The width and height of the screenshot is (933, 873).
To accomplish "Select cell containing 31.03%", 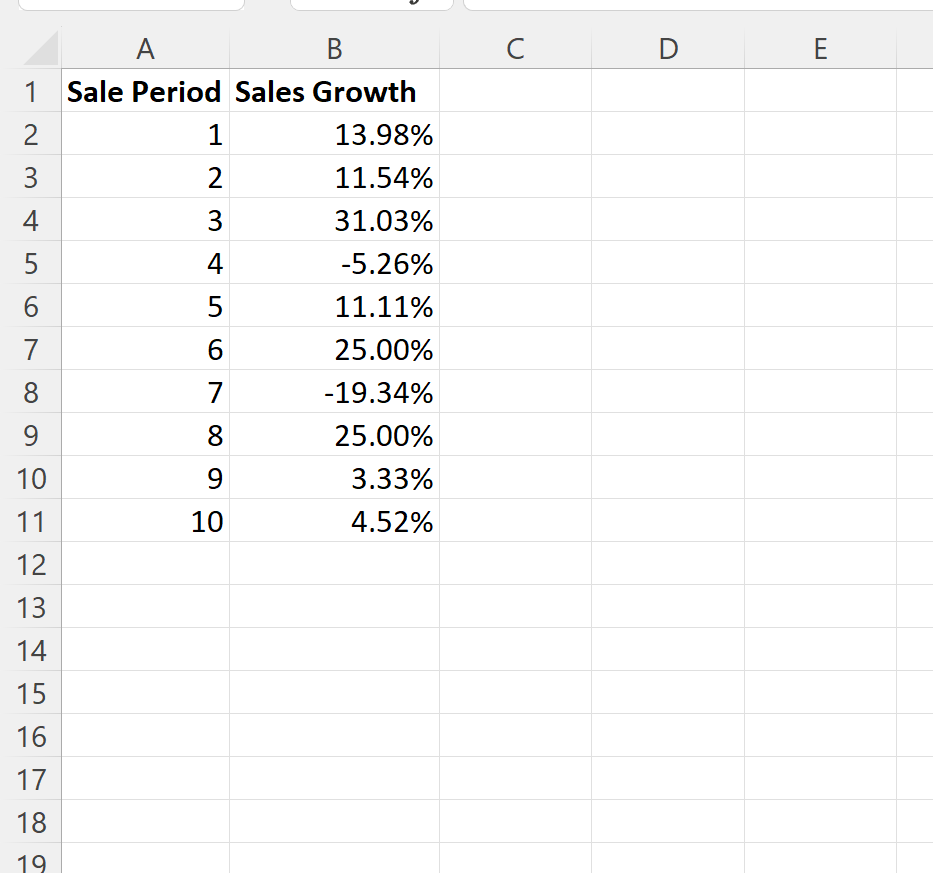I will pos(334,220).
